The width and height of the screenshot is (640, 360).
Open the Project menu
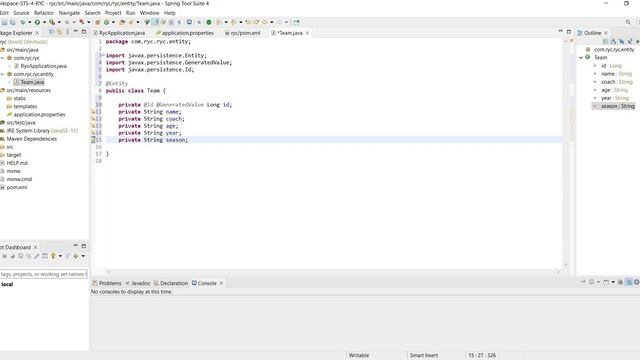click(x=113, y=13)
